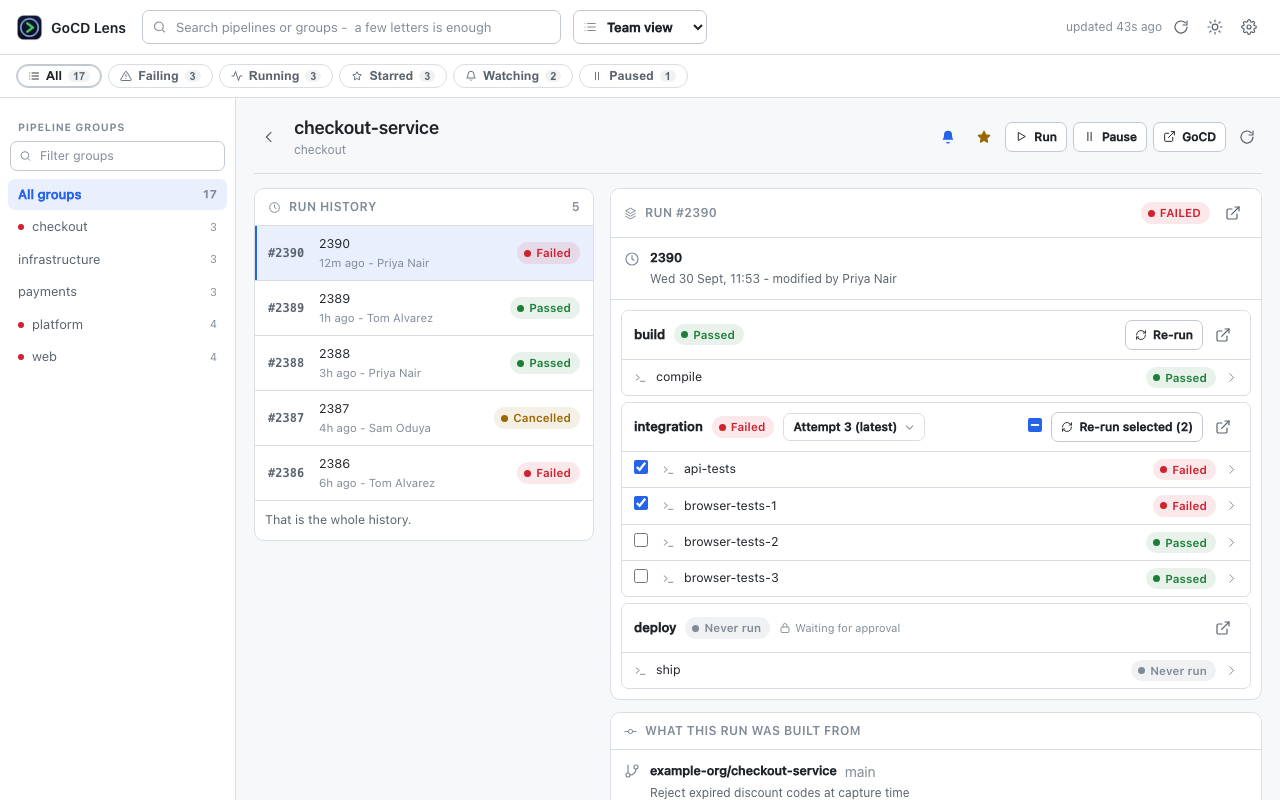Check the browser-tests-3 checkbox
The image size is (1280, 800).
641,576
